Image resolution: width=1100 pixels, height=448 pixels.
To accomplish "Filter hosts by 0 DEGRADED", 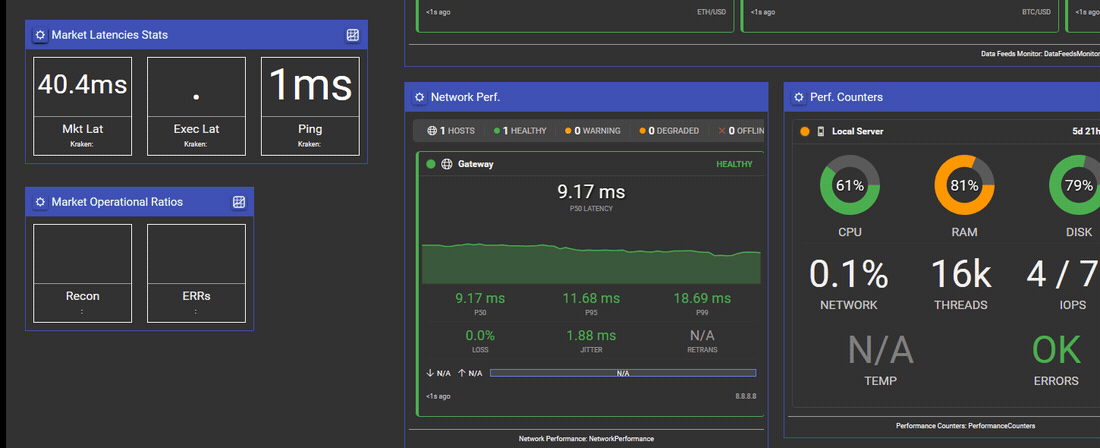I will click(x=669, y=130).
